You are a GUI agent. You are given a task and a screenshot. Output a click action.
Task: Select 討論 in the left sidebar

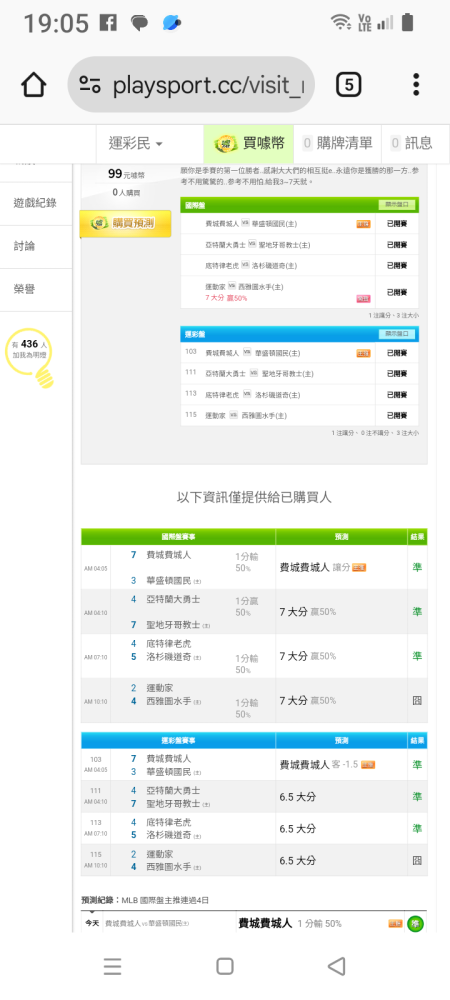(36, 246)
